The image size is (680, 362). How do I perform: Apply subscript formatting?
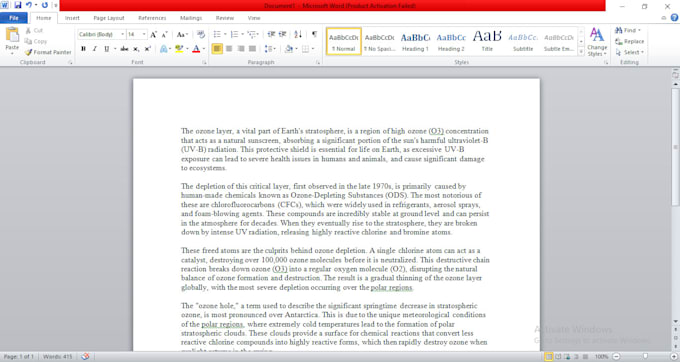(x=136, y=49)
